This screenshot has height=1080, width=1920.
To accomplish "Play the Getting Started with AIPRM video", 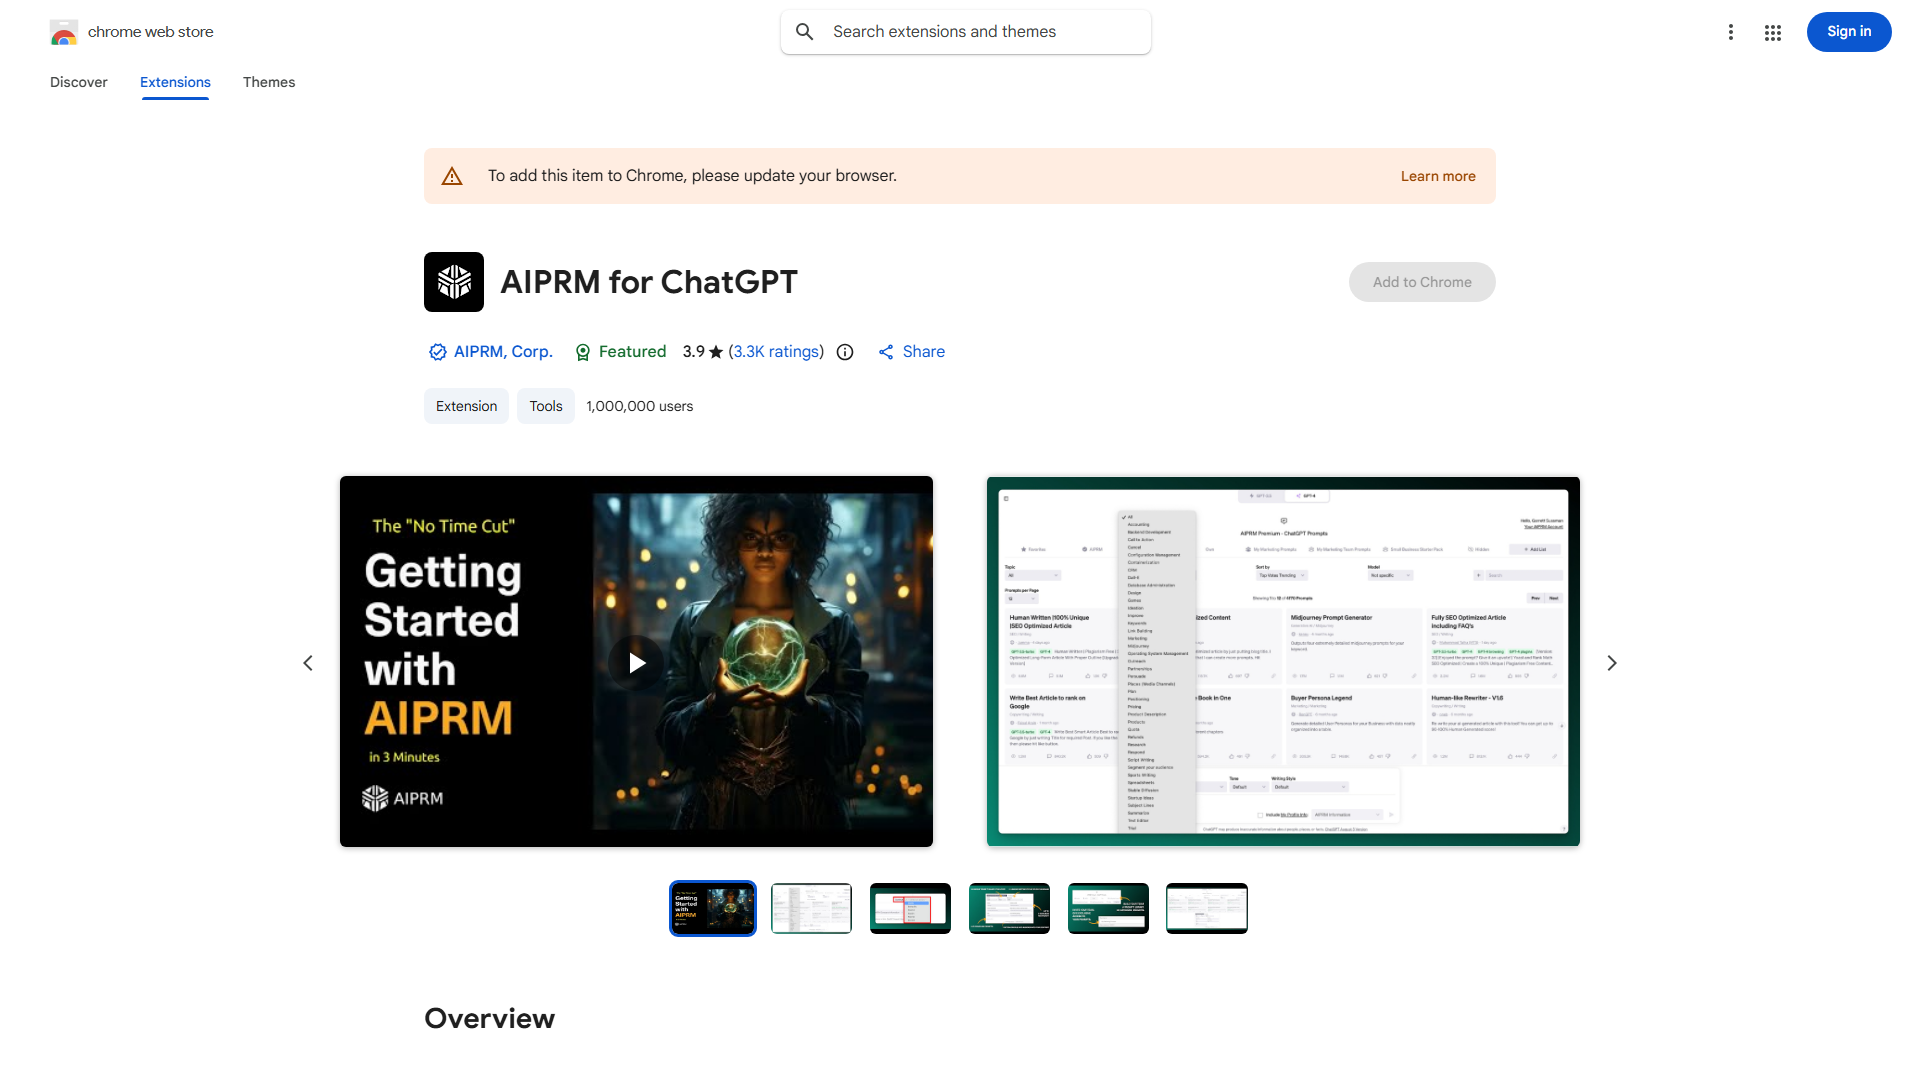I will coord(635,662).
